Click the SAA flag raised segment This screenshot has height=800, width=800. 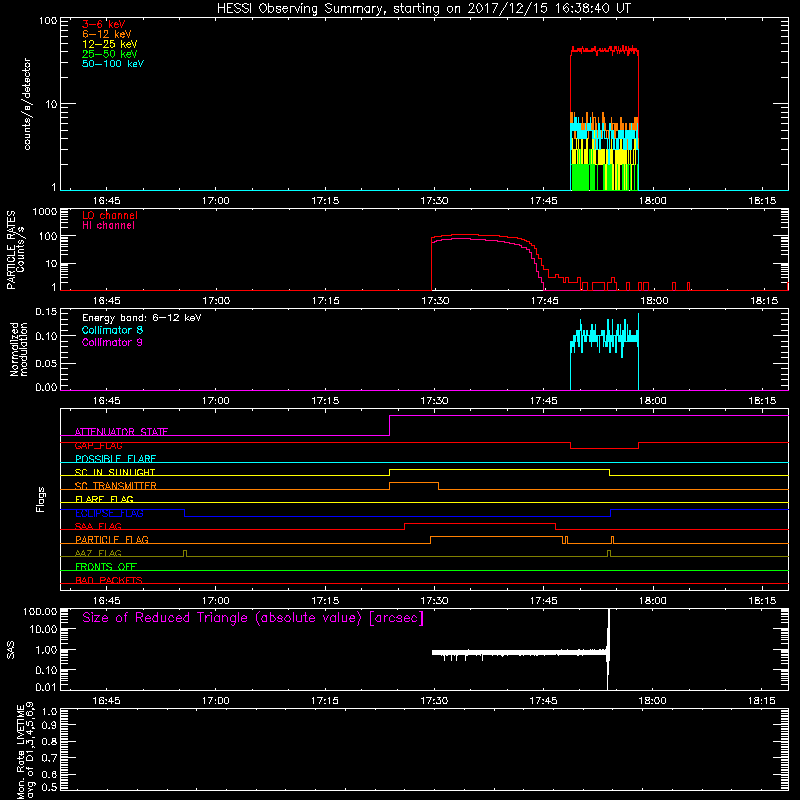480,523
